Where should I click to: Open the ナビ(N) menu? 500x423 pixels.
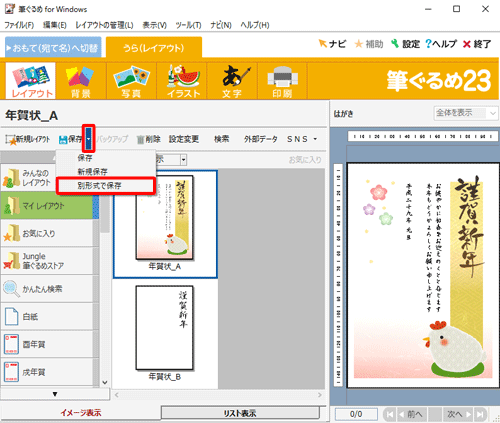tap(221, 25)
